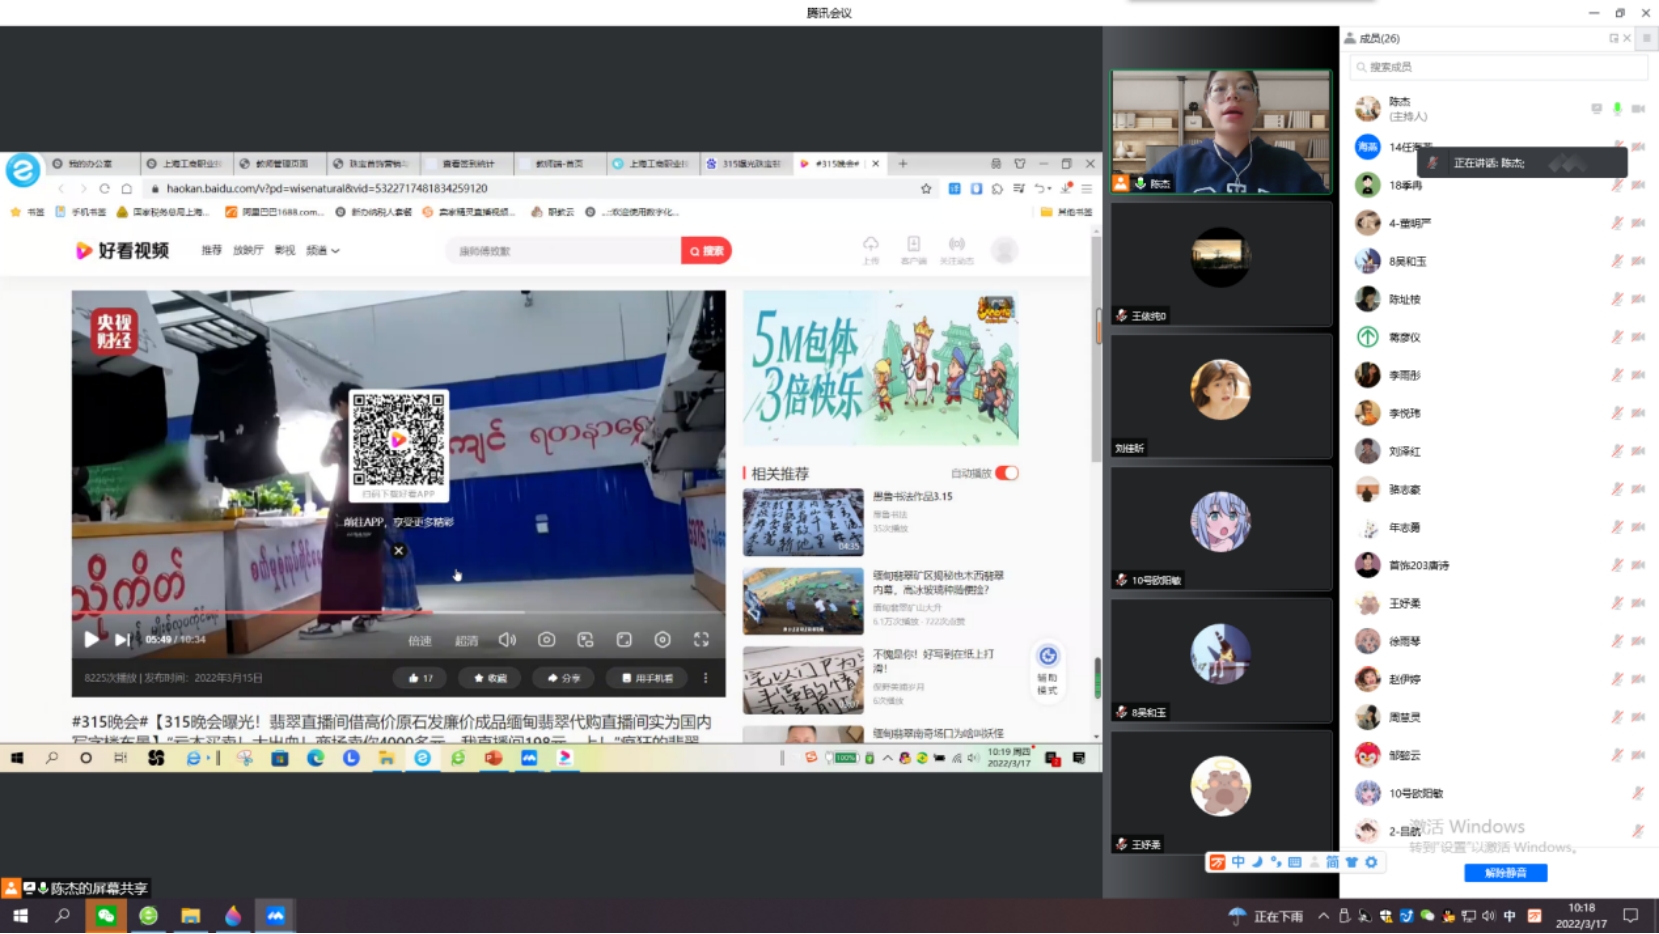Click the 关注动态 follow-feed icon
This screenshot has height=934, width=1659.
click(957, 250)
